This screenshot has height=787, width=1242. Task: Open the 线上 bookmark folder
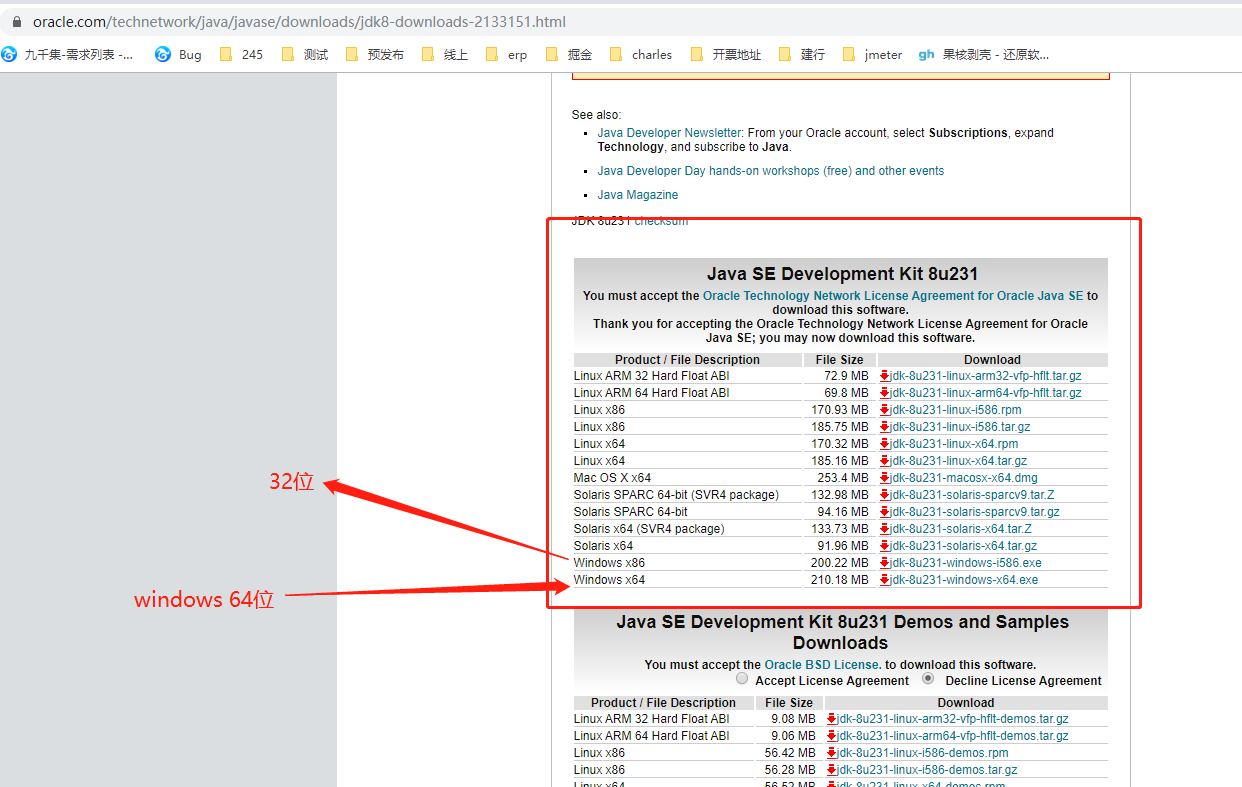click(x=445, y=55)
